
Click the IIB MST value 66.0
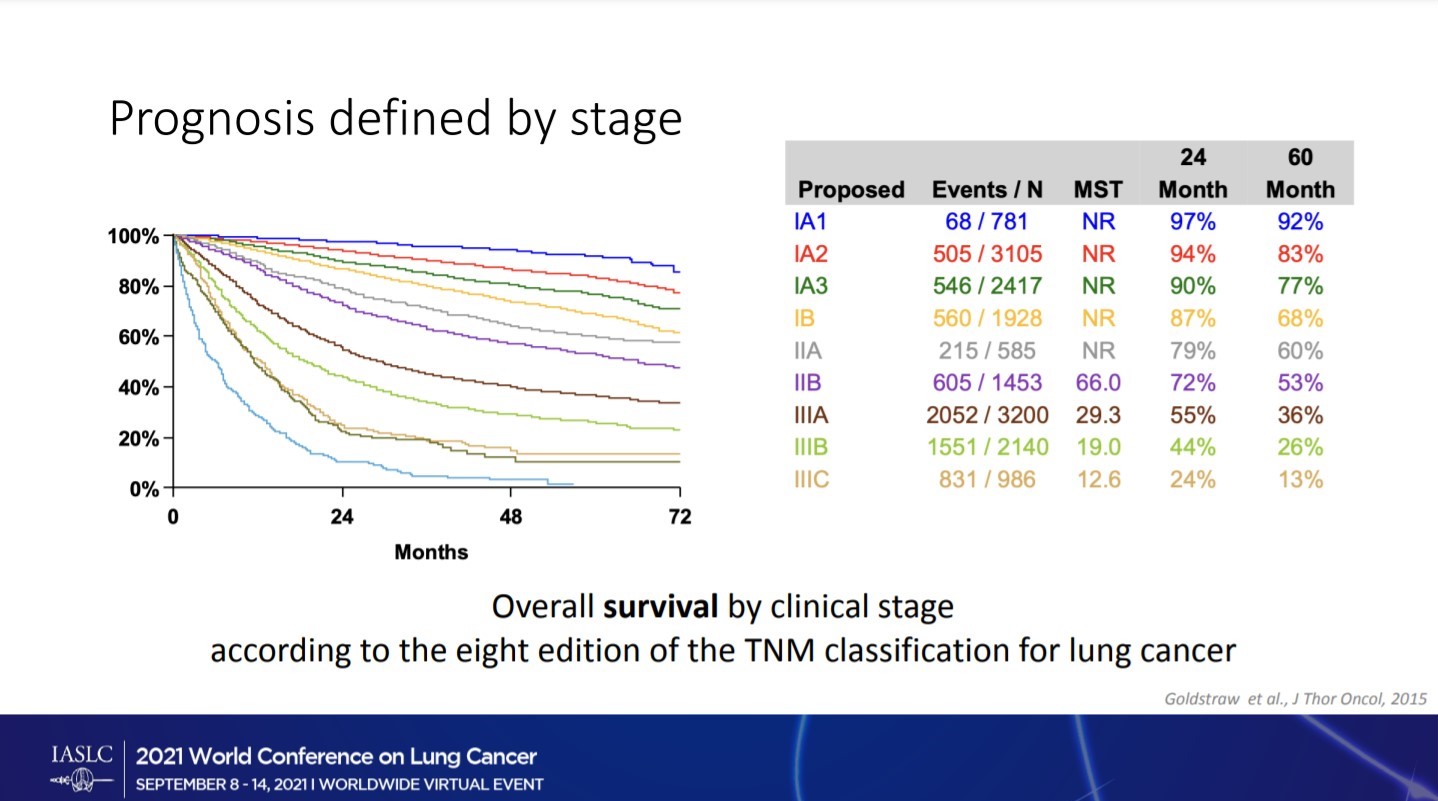pyautogui.click(x=1098, y=383)
